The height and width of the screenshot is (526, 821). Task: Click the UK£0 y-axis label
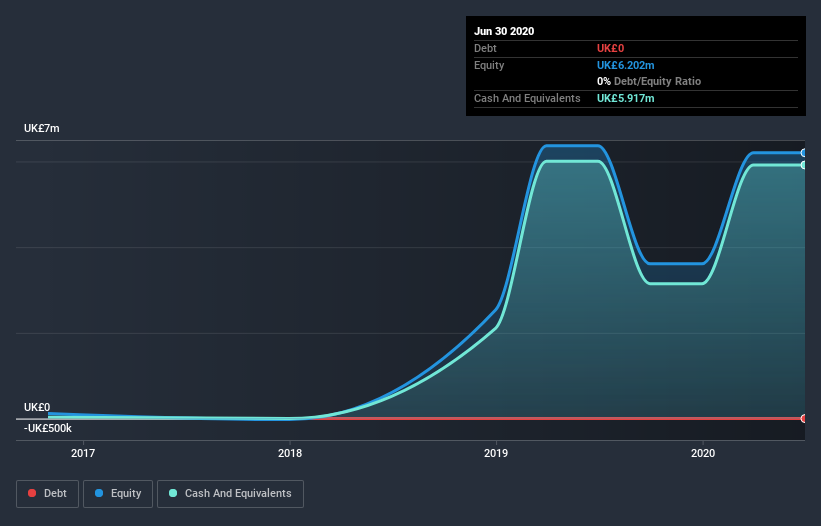[x=37, y=407]
